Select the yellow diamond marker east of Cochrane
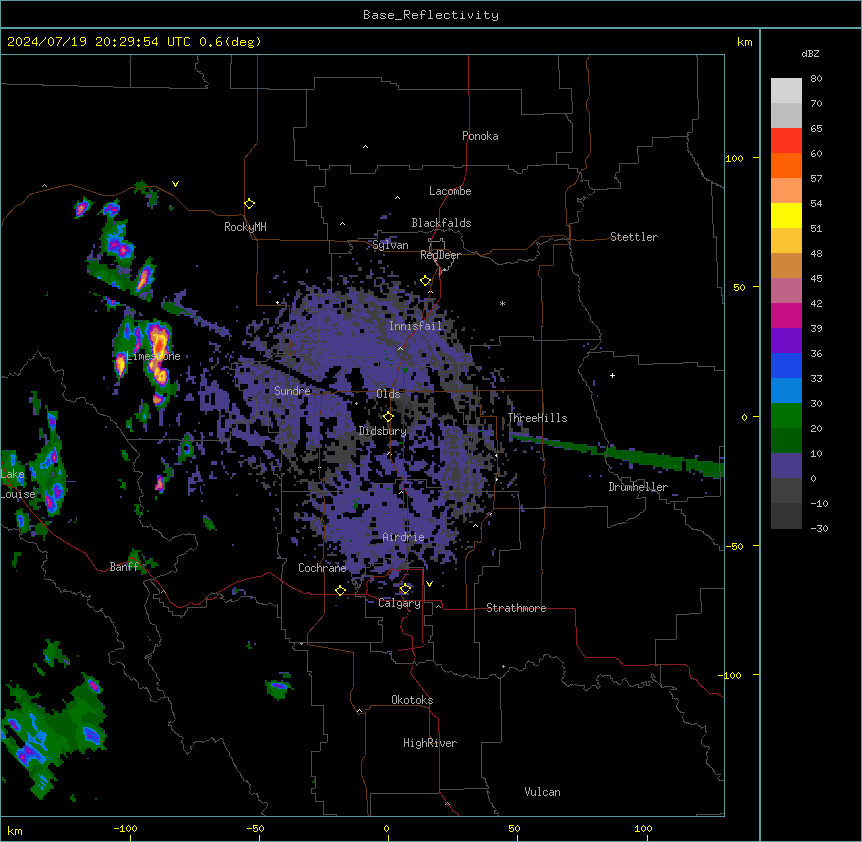 tap(340, 590)
